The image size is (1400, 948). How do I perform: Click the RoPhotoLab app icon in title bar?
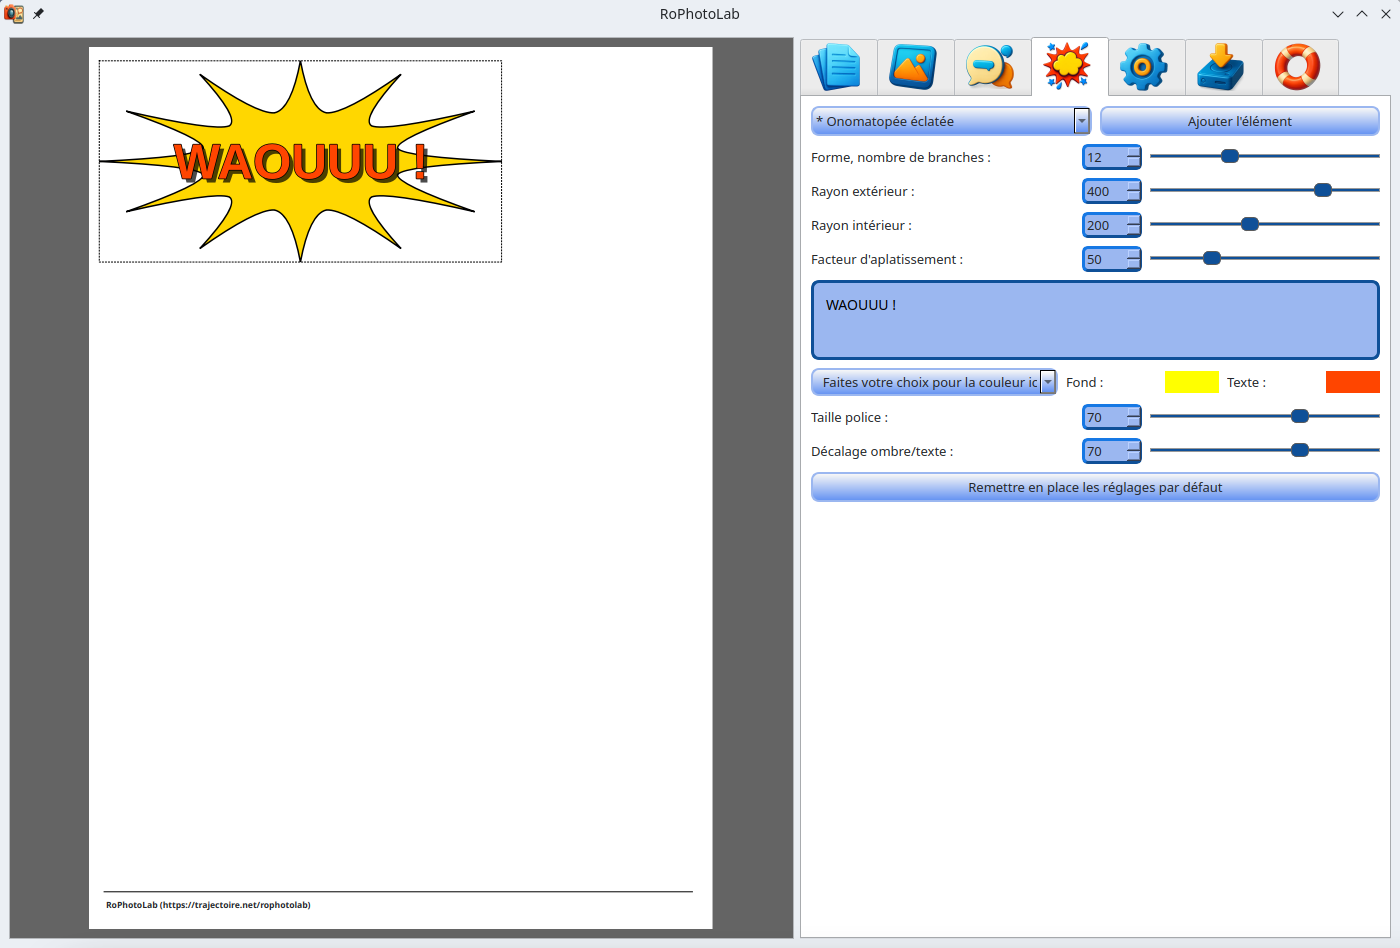[x=14, y=14]
